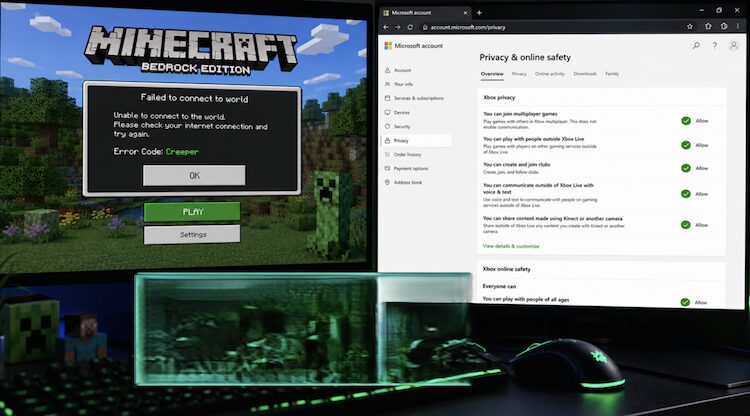
Task: Click the 'Failed to connect to world' title
Action: 194,98
